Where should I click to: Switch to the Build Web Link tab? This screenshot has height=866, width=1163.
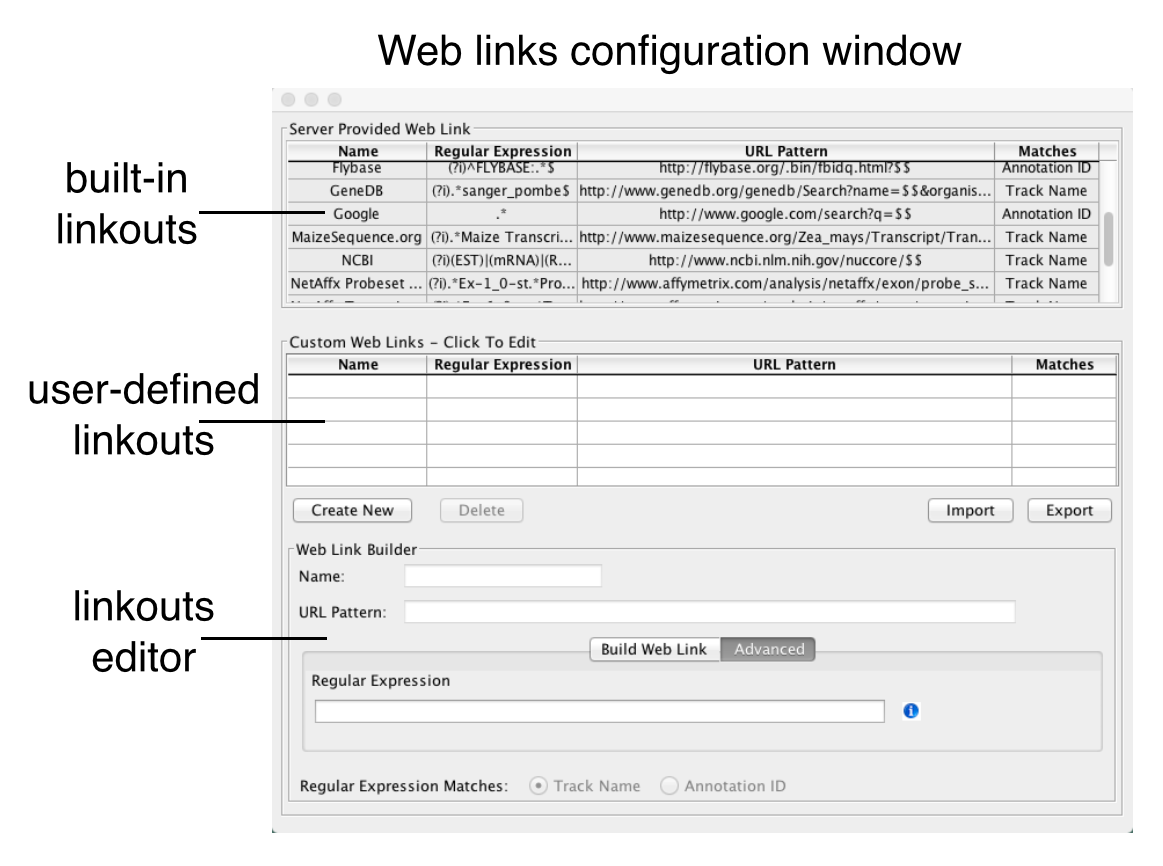pyautogui.click(x=654, y=650)
